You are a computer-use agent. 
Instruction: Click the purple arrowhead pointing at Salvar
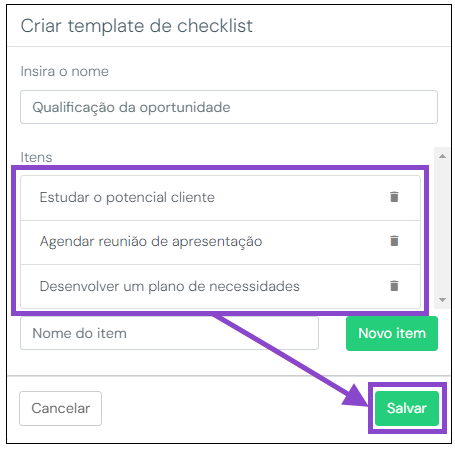(x=357, y=396)
